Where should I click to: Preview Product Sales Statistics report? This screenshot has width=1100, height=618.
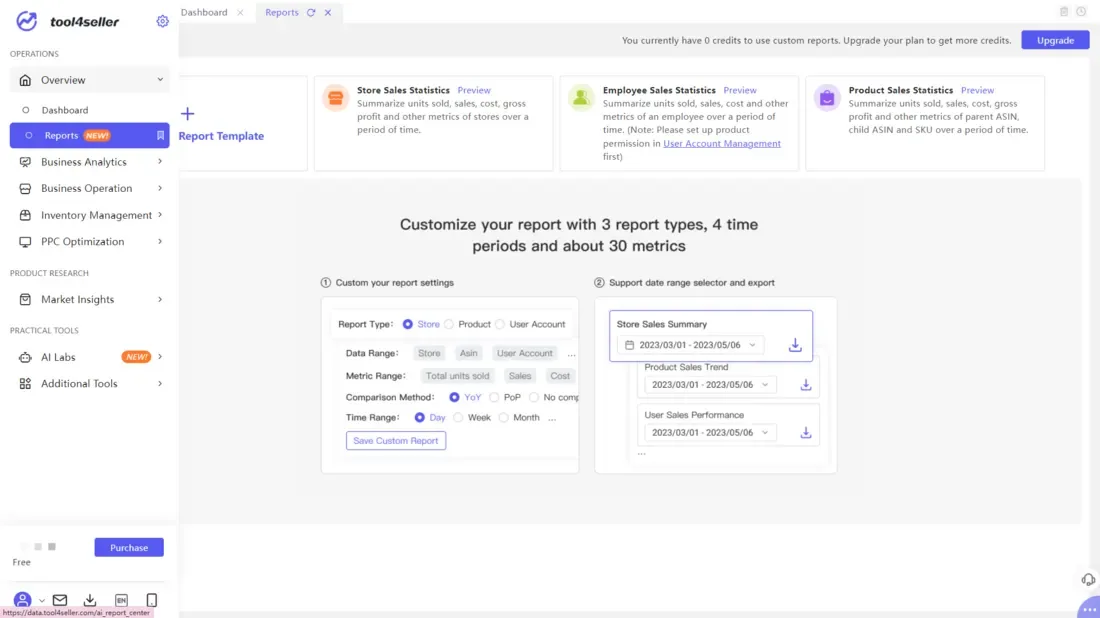pyautogui.click(x=977, y=90)
